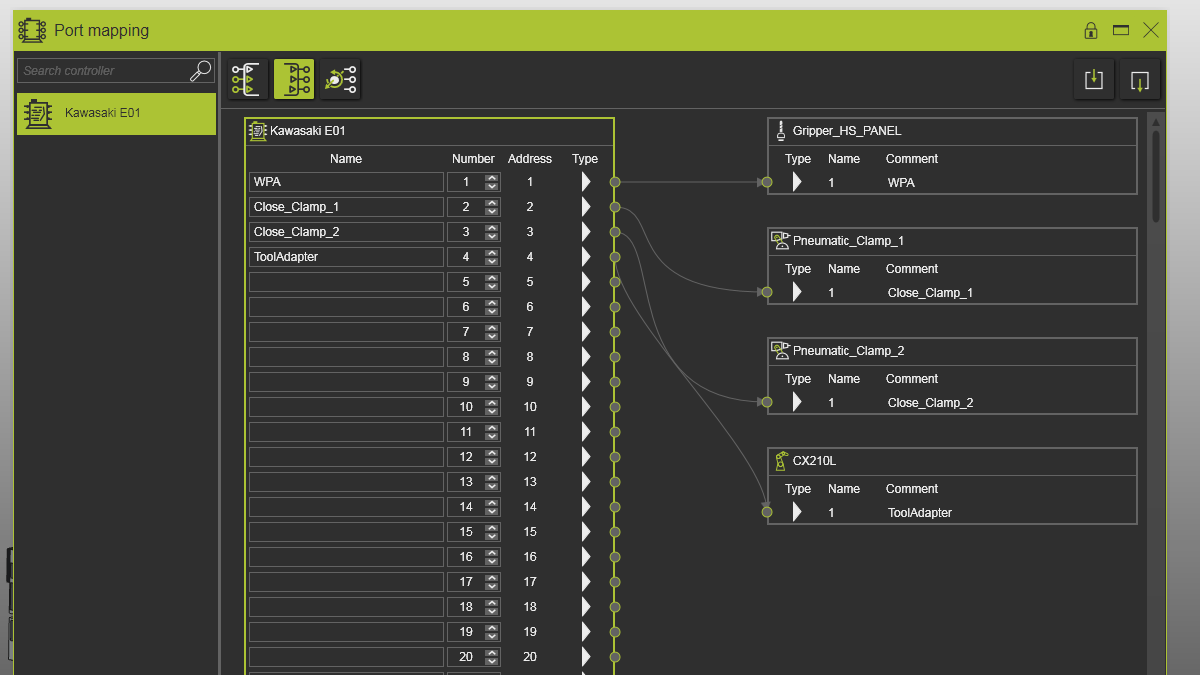The height and width of the screenshot is (675, 1200).
Task: Click the type arrow for port 11
Action: 586,432
